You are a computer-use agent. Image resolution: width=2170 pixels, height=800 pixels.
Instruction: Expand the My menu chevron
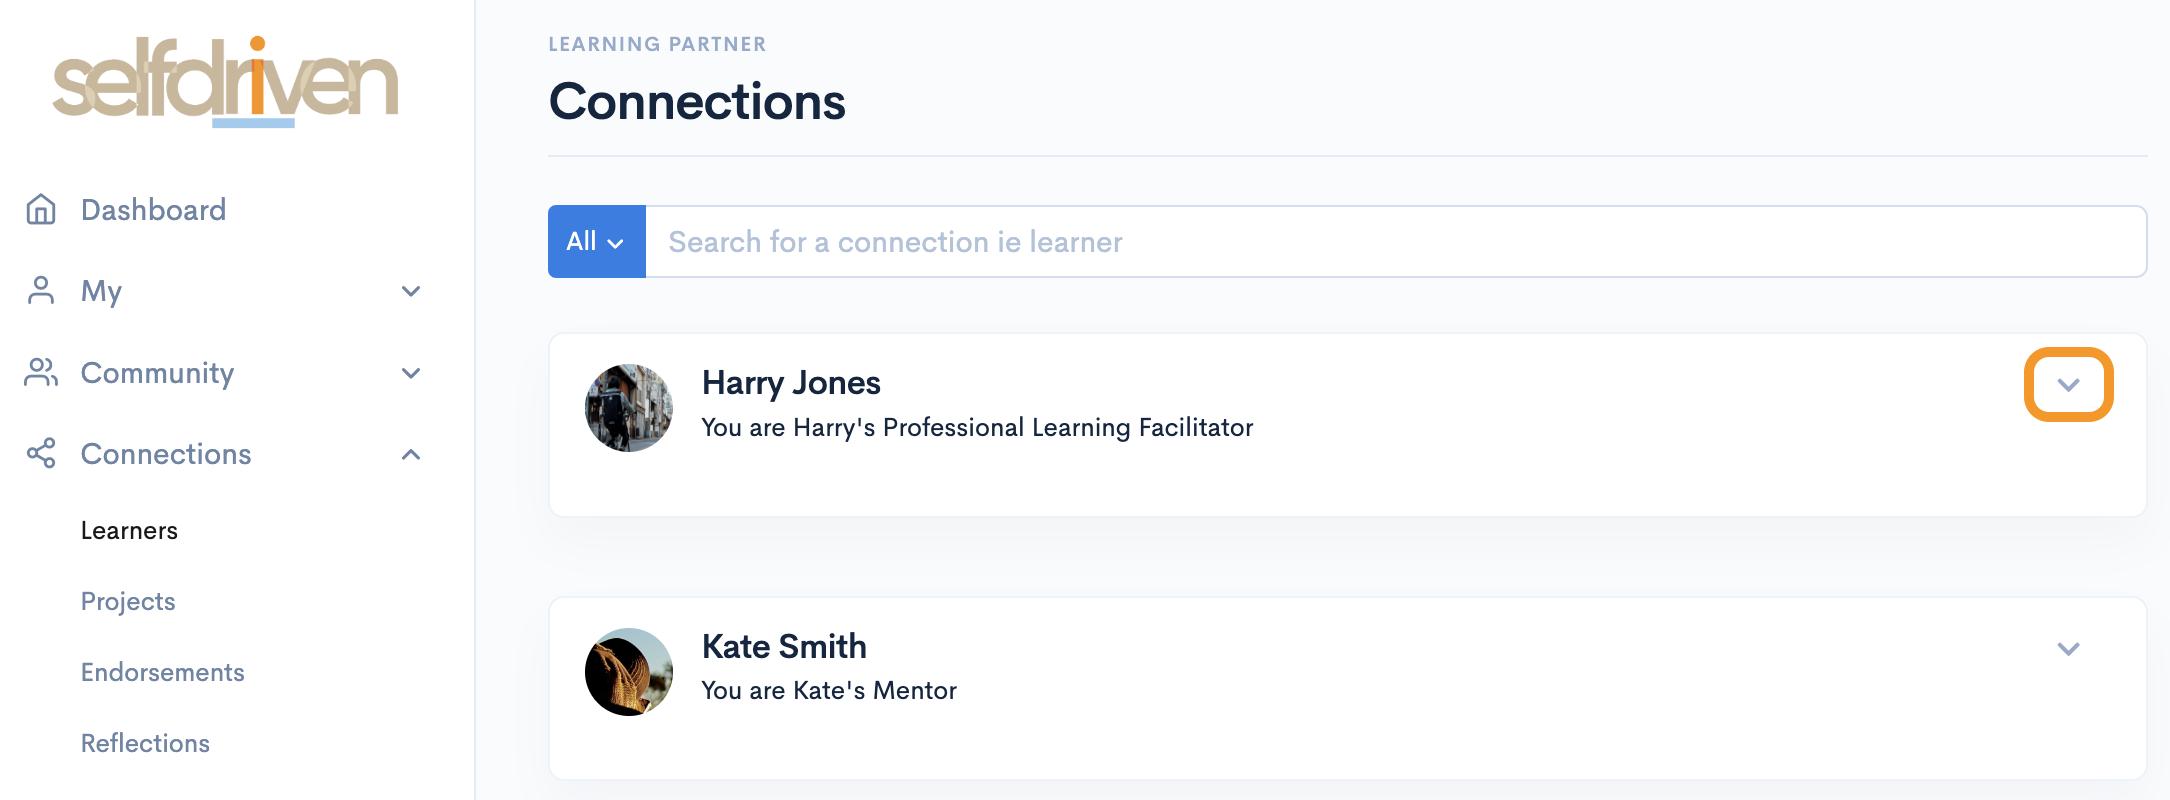click(411, 291)
